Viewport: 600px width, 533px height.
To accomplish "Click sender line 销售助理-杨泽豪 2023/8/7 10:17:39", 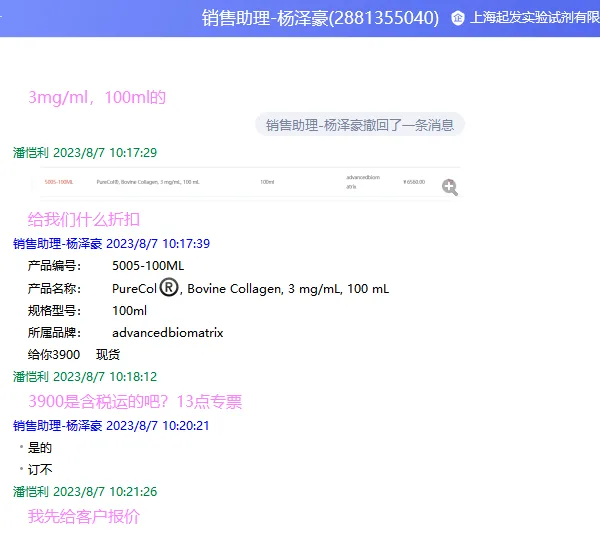I will [111, 244].
